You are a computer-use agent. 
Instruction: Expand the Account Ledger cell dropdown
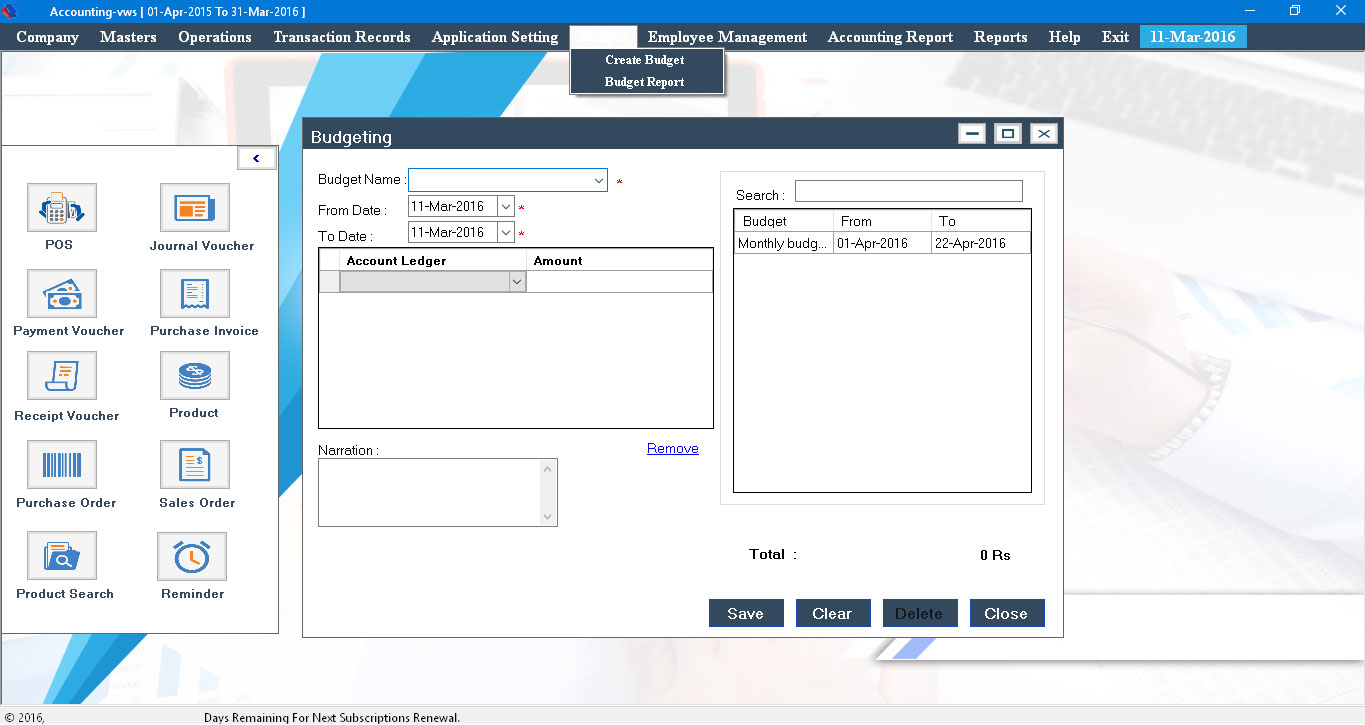517,282
